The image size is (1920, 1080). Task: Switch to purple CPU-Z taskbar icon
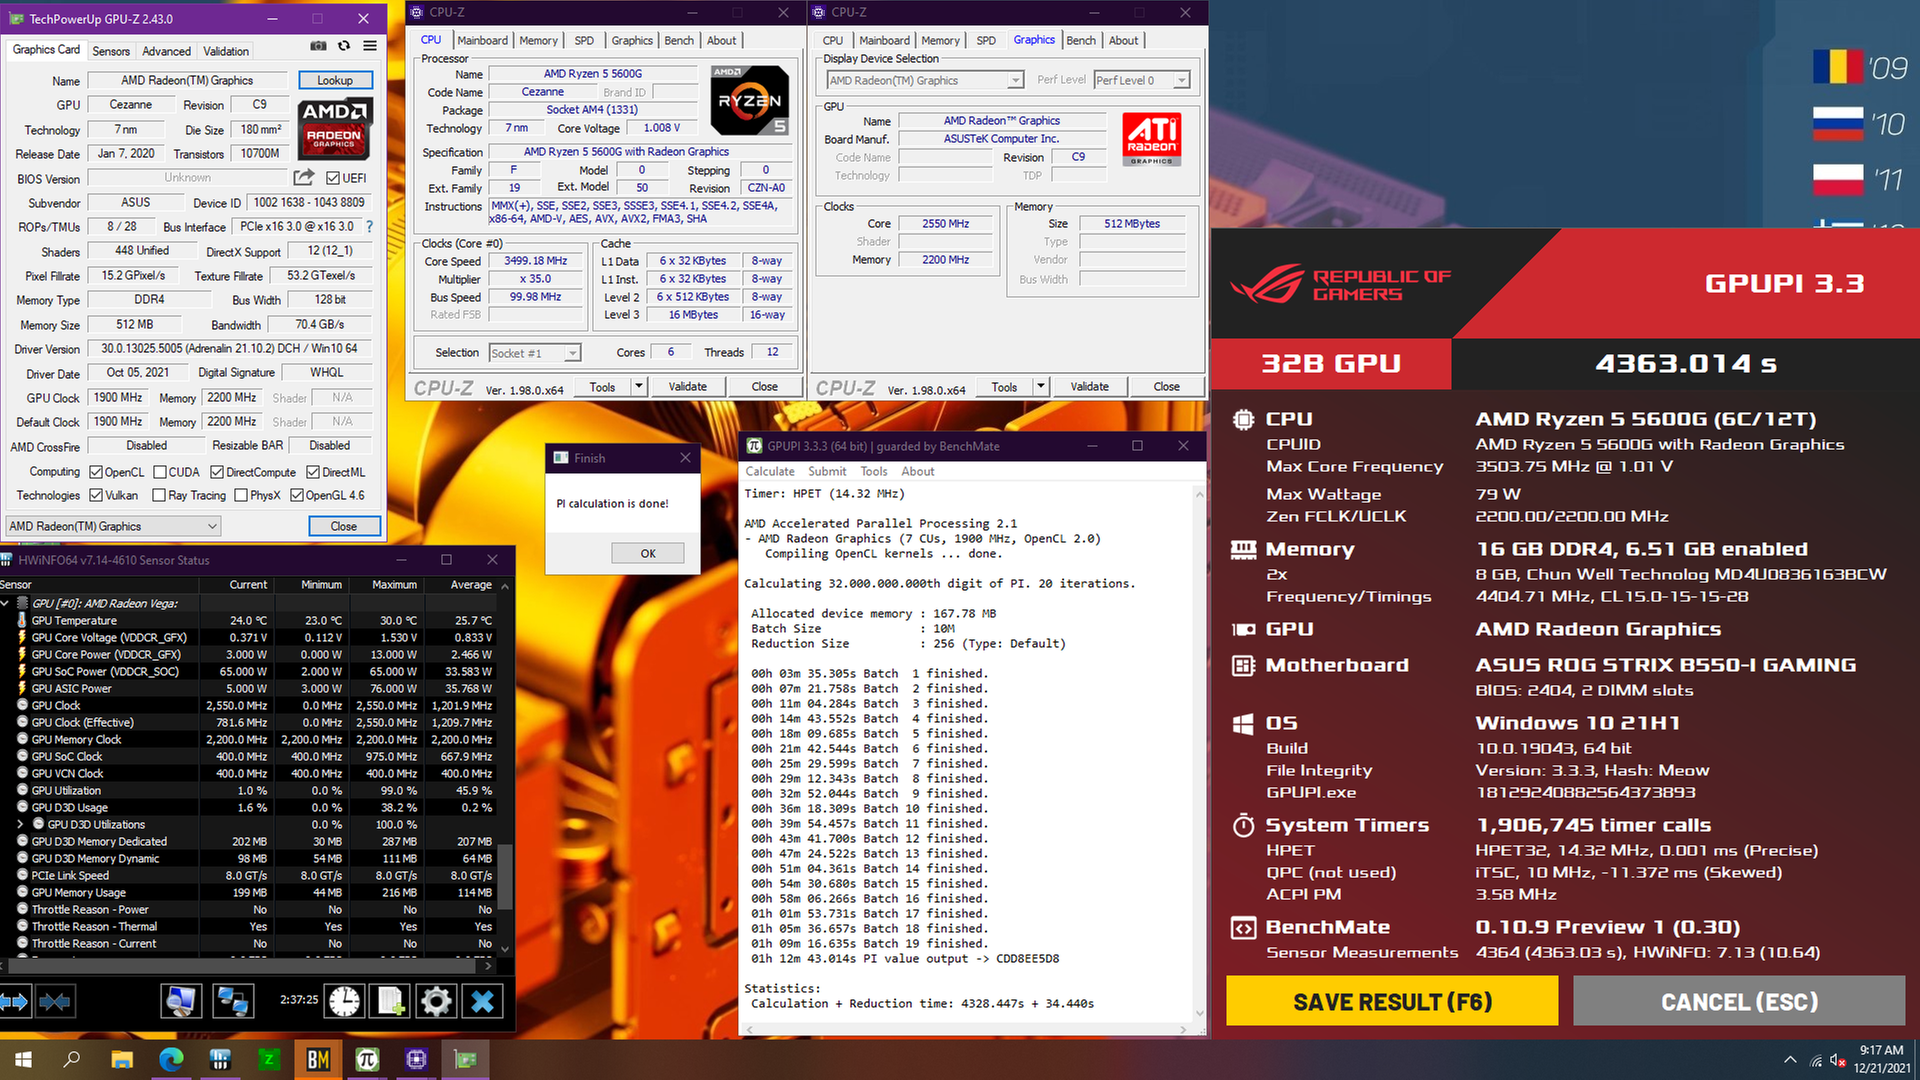[416, 1059]
